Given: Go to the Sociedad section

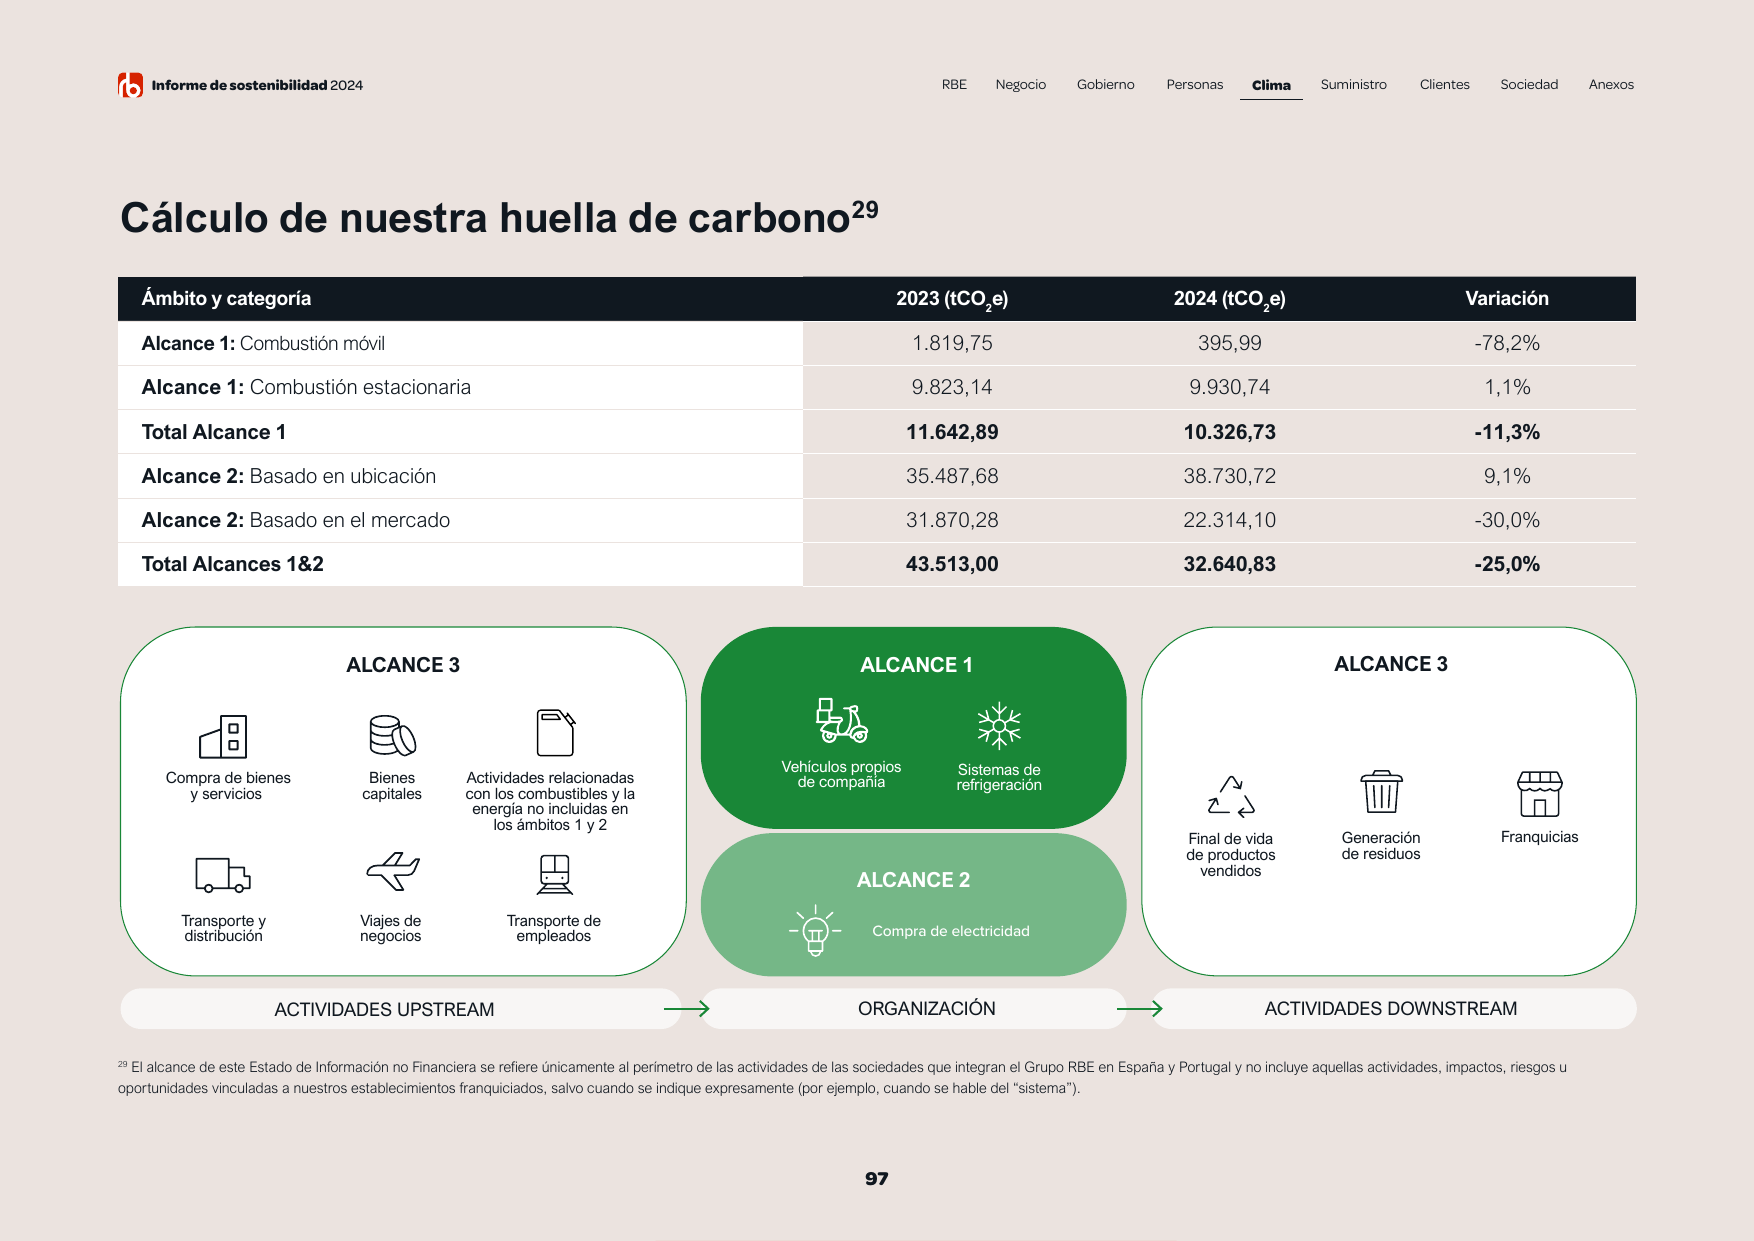Looking at the screenshot, I should pyautogui.click(x=1529, y=85).
